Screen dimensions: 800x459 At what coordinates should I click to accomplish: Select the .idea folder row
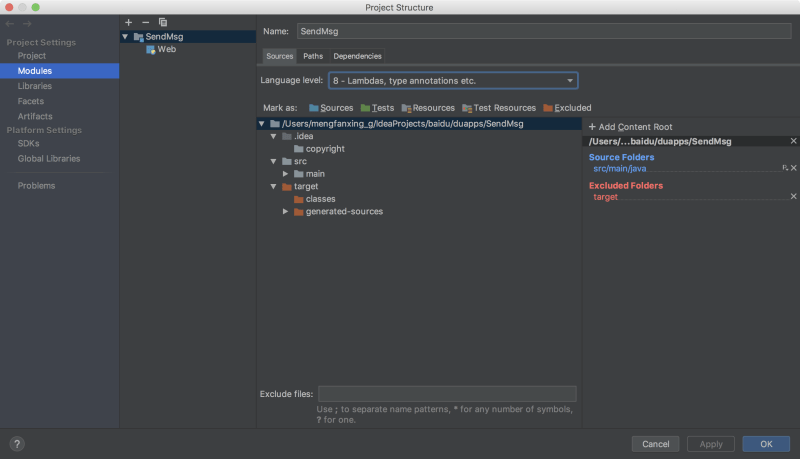click(298, 136)
